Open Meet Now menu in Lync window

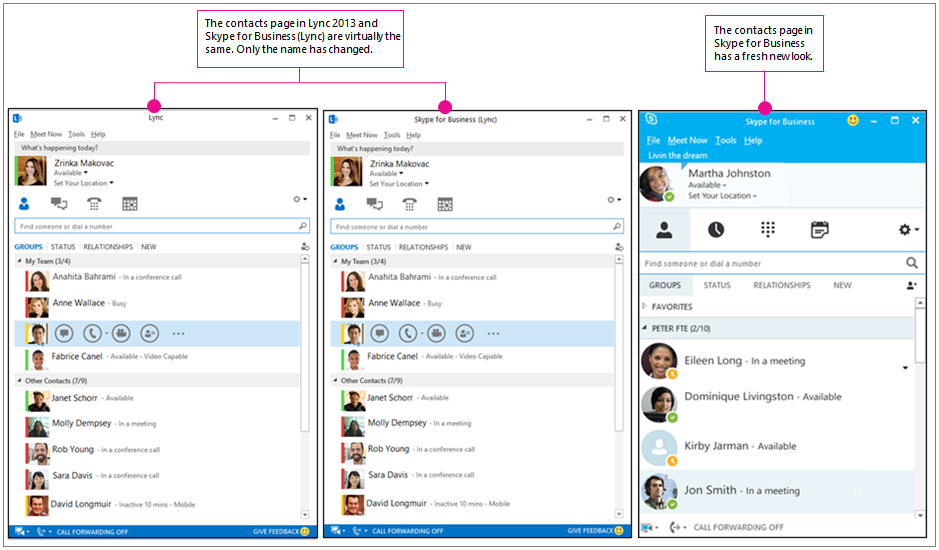click(46, 134)
